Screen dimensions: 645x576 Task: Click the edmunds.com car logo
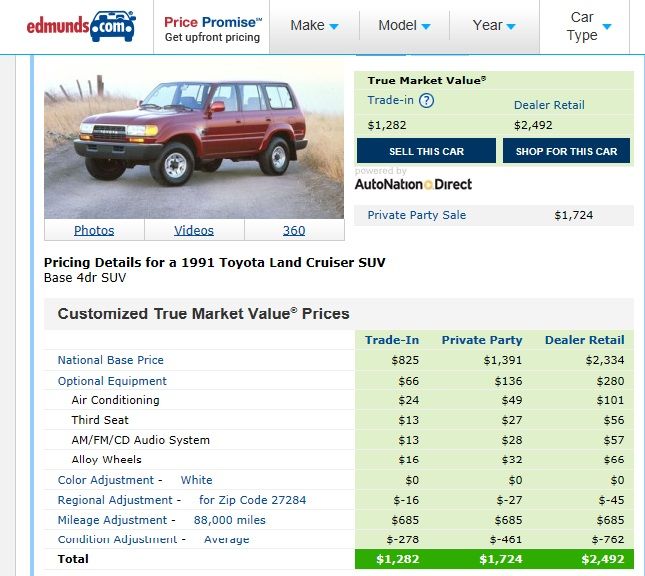click(x=81, y=26)
